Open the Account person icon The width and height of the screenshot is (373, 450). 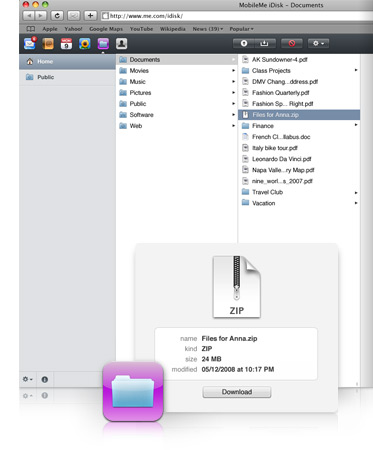coord(121,43)
